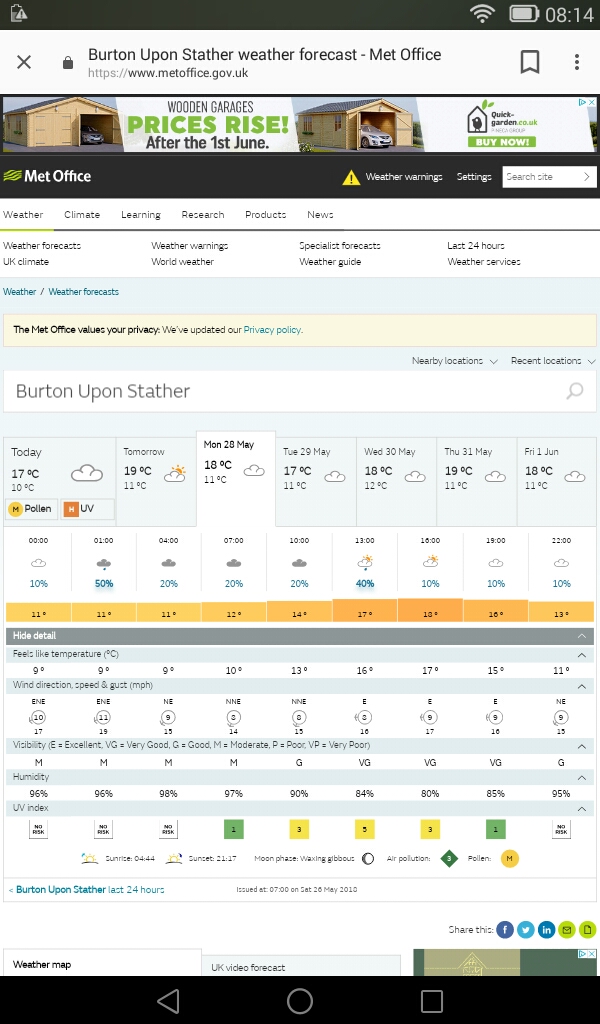Open the Climate menu item
The height and width of the screenshot is (1024, 600).
82,214
